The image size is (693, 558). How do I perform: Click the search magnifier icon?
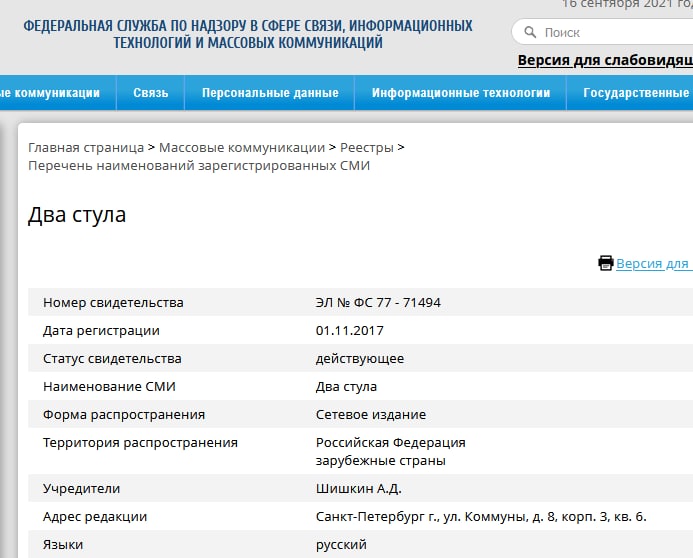[530, 32]
